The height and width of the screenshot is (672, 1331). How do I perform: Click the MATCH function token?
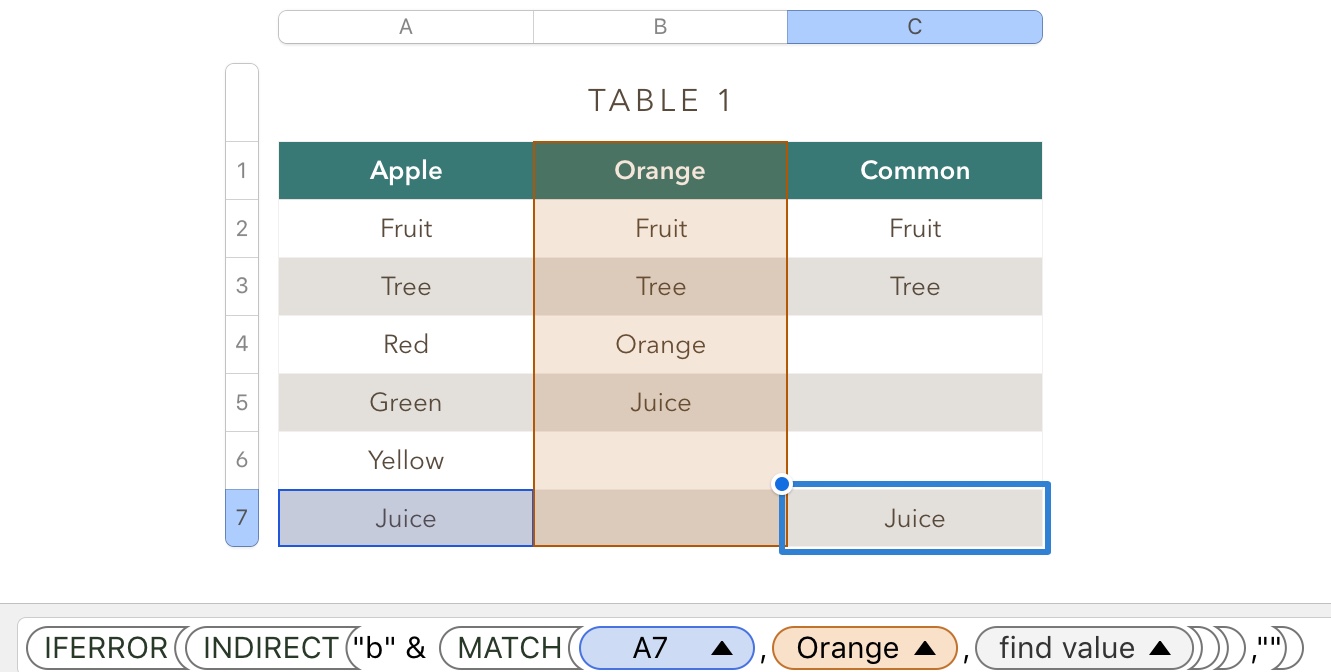(x=510, y=649)
